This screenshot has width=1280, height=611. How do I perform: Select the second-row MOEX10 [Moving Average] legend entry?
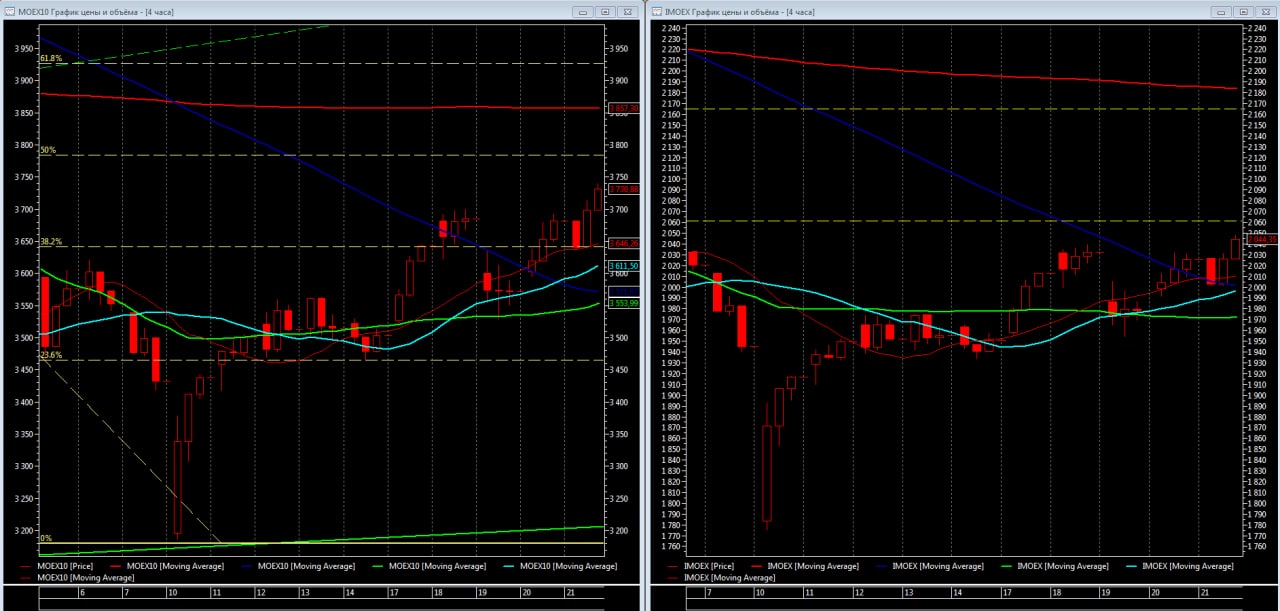tap(78, 577)
